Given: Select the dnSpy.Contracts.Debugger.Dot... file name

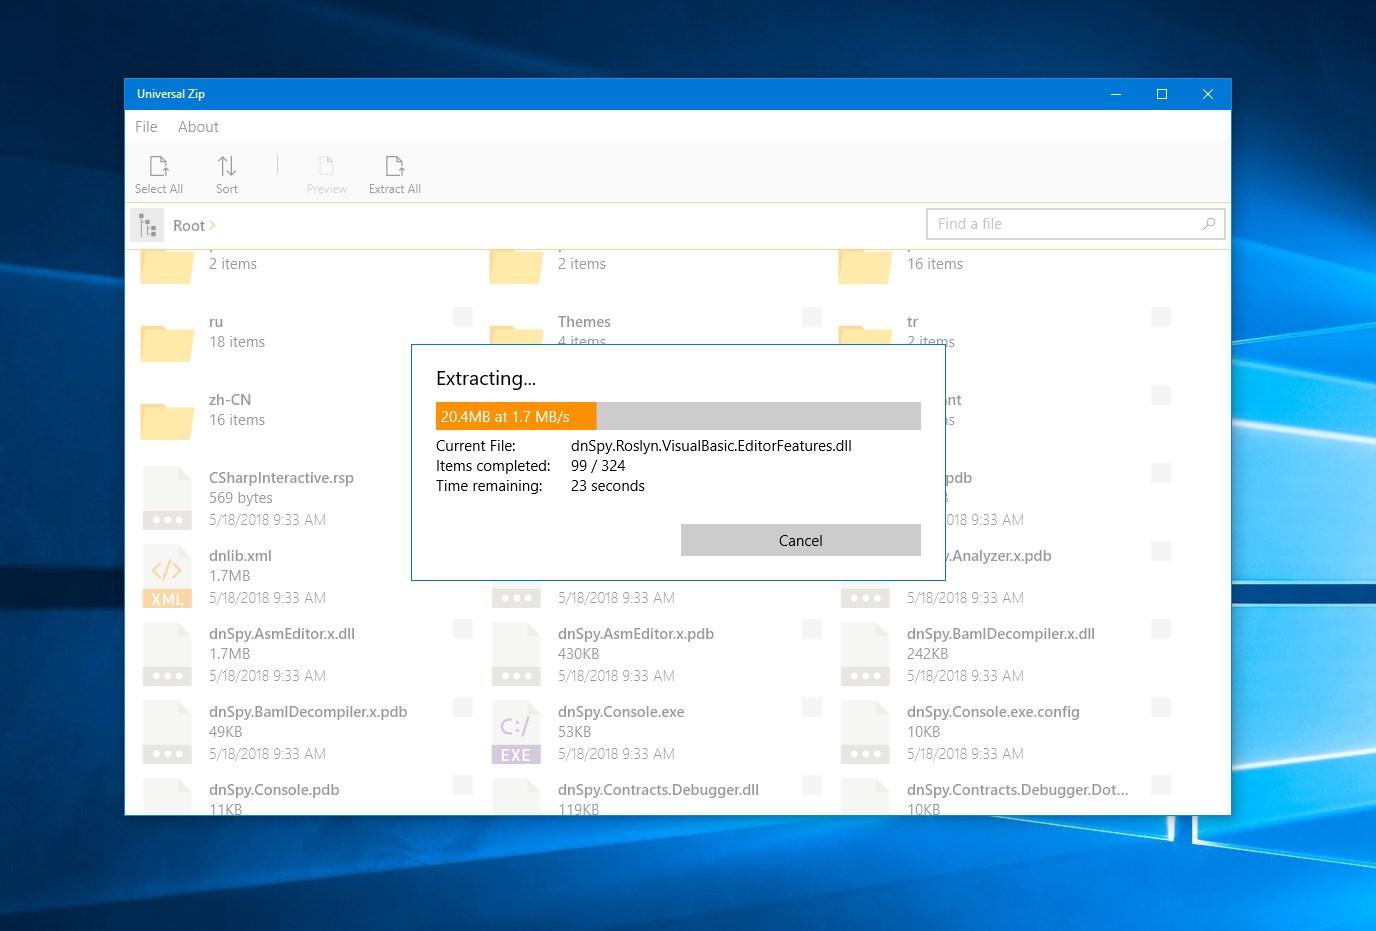Looking at the screenshot, I should click(x=1018, y=790).
